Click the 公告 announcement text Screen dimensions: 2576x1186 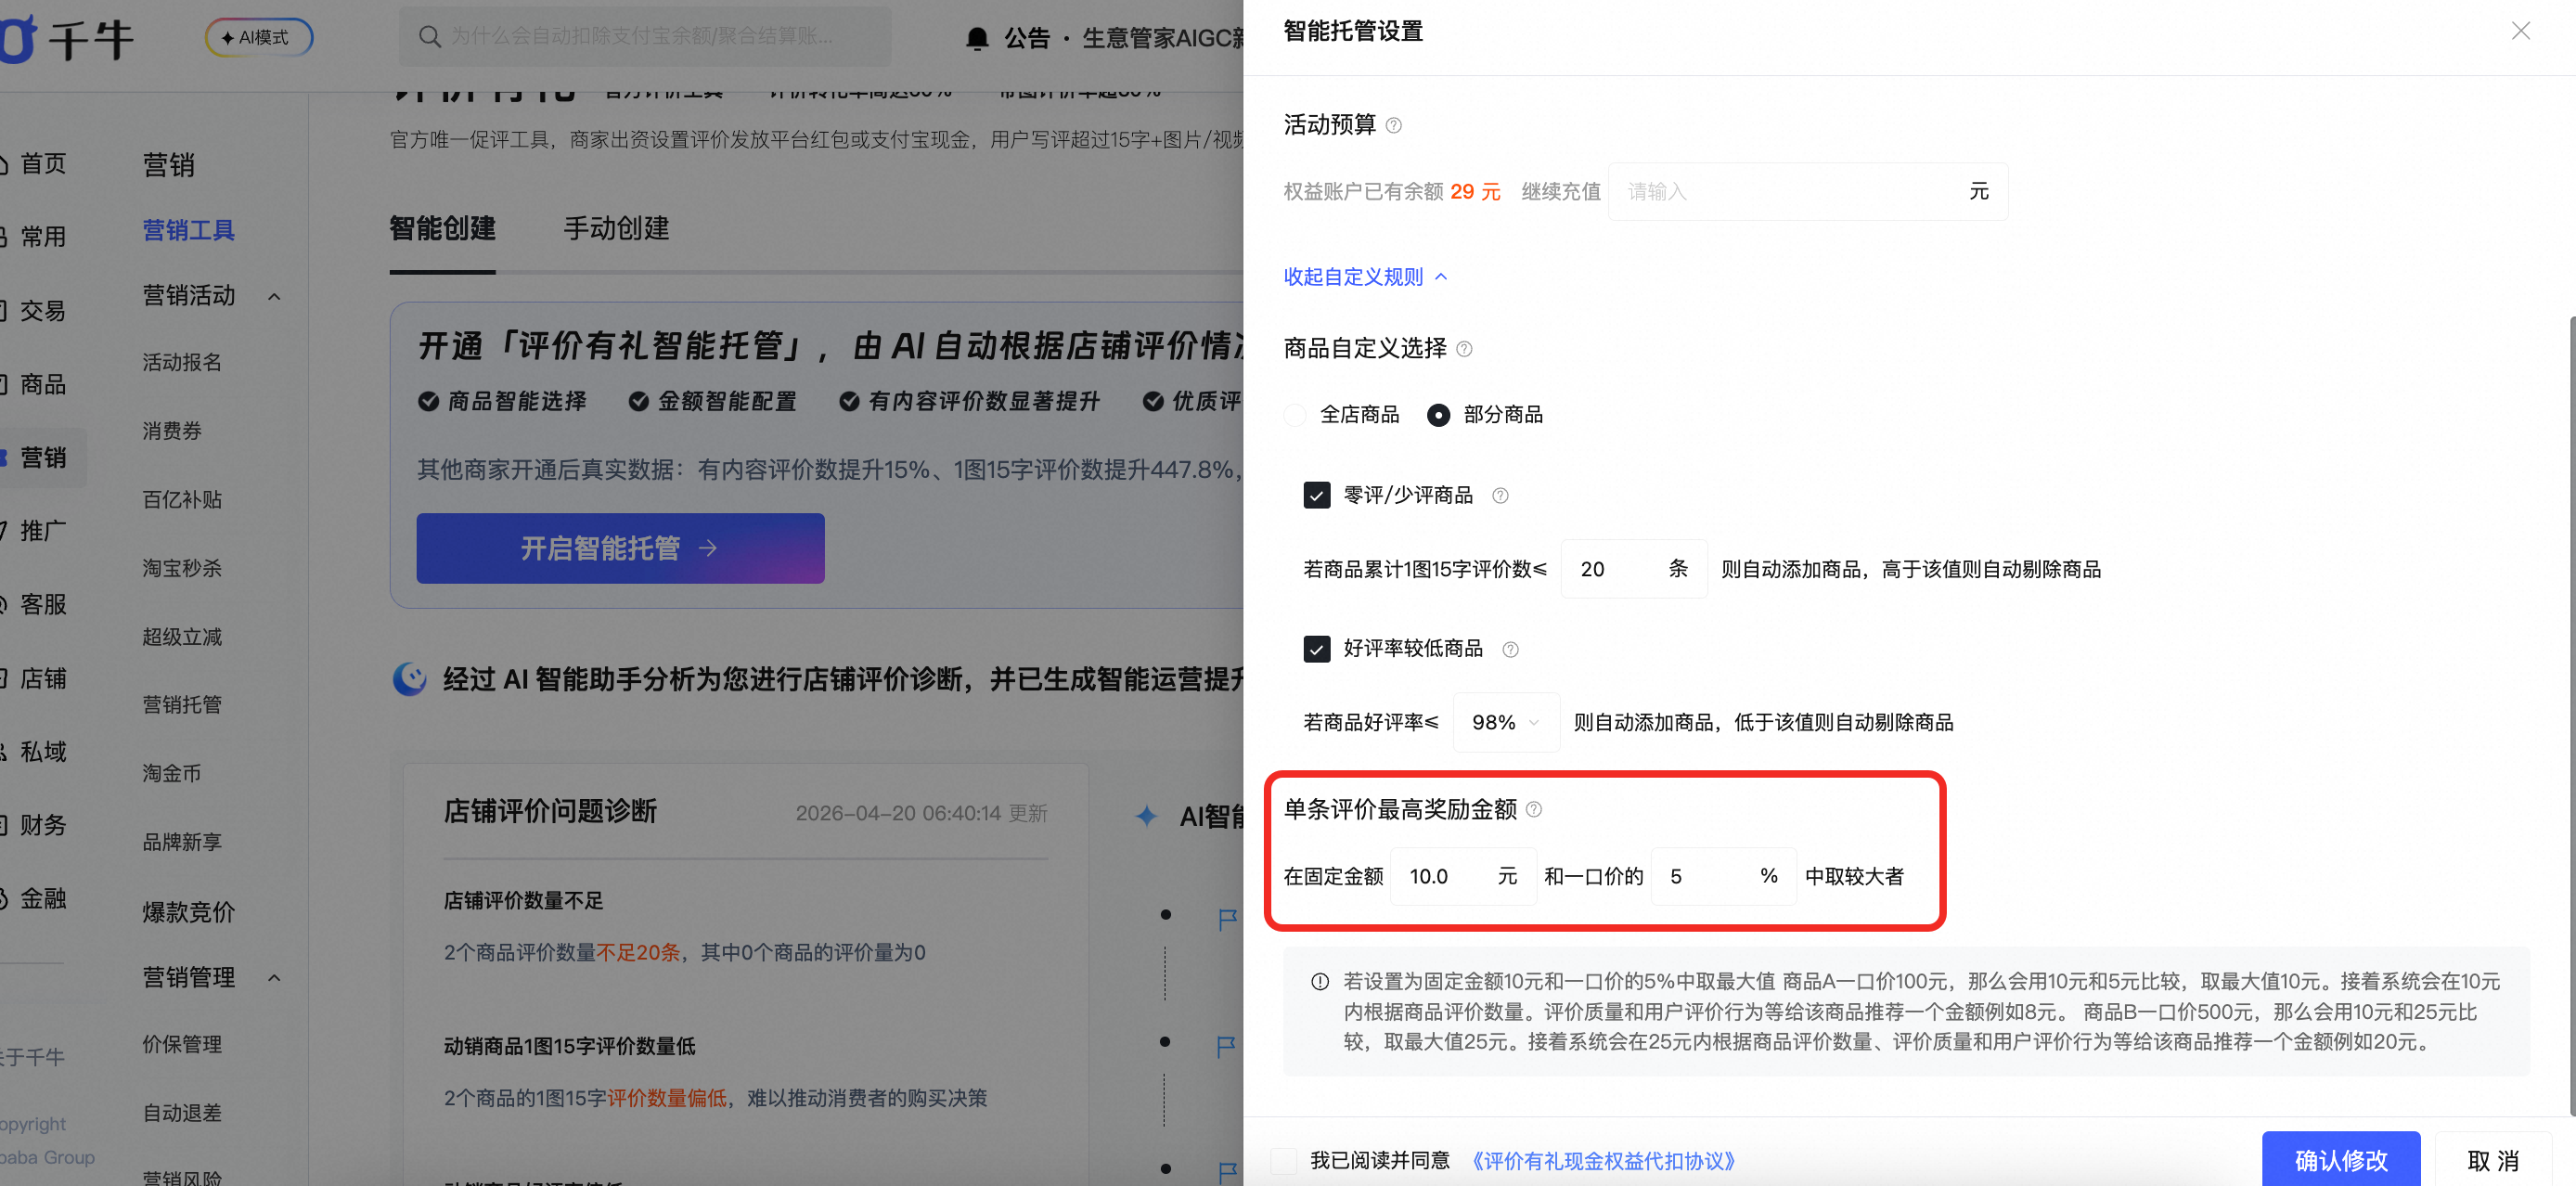pyautogui.click(x=1027, y=38)
